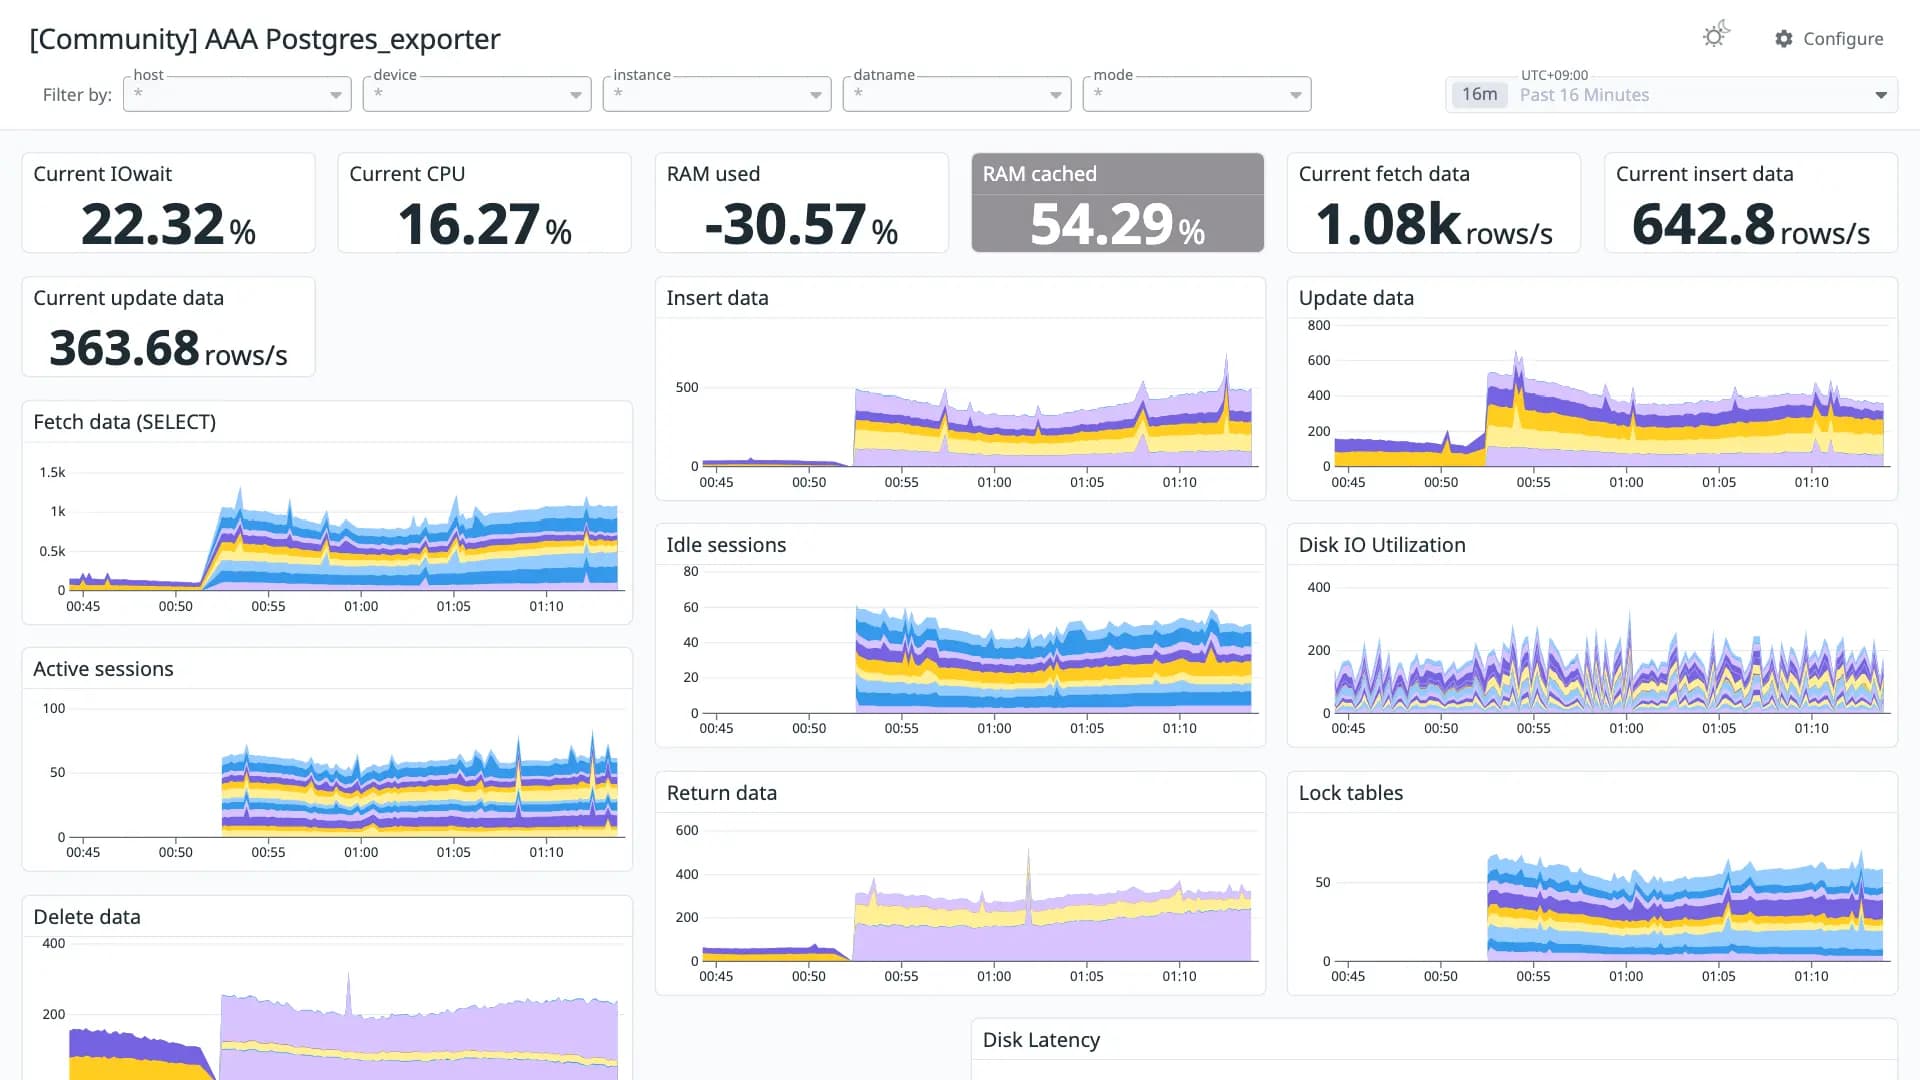The width and height of the screenshot is (1920, 1080).
Task: Click the Fetch data (SELECT) chart title
Action: pos(124,422)
